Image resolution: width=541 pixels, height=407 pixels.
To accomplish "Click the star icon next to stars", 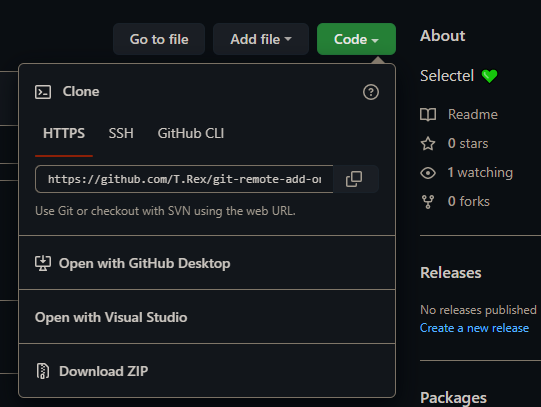I will pos(428,143).
